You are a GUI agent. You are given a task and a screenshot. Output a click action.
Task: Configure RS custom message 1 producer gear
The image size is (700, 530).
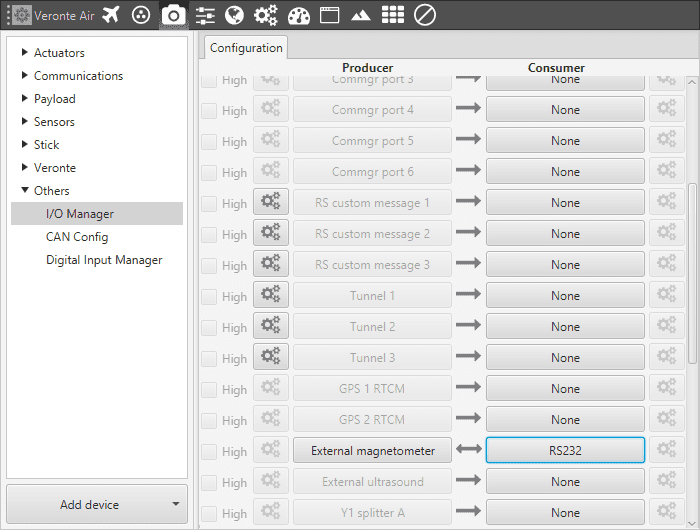pyautogui.click(x=271, y=202)
